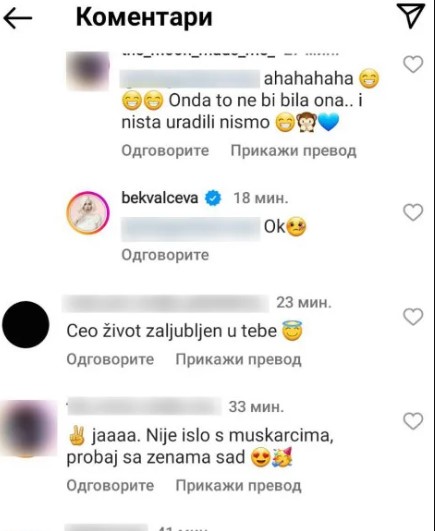This screenshot has height=531, width=435.
Task: Open blurred avatar of top commenter
Action: click(88, 71)
